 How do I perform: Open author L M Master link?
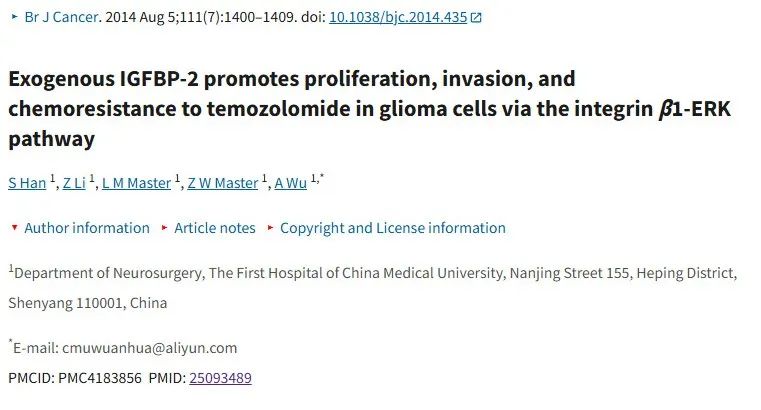tap(136, 183)
